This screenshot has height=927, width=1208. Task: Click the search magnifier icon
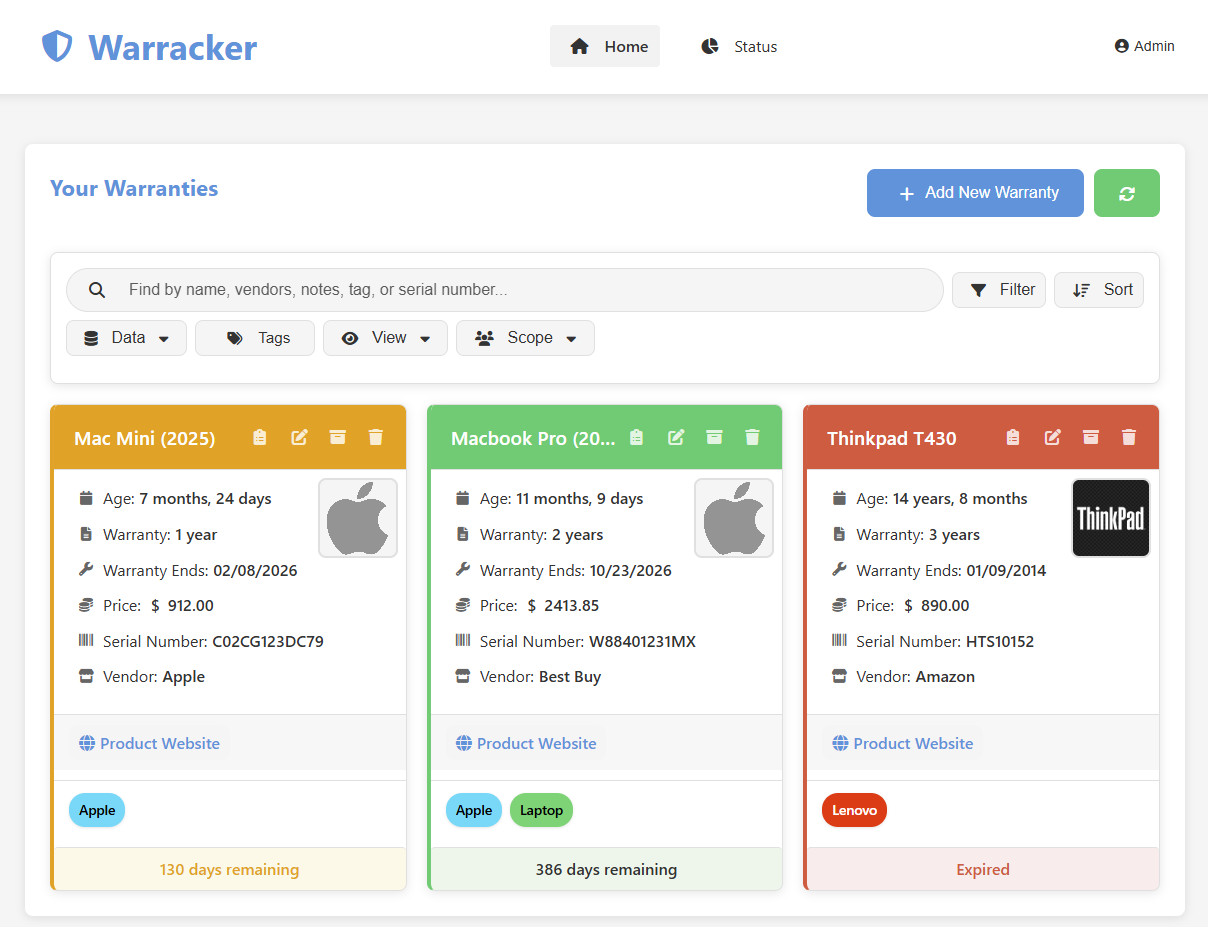97,290
